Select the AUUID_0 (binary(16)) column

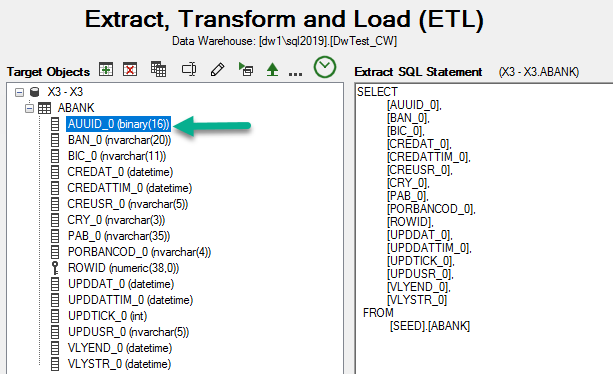(x=118, y=124)
